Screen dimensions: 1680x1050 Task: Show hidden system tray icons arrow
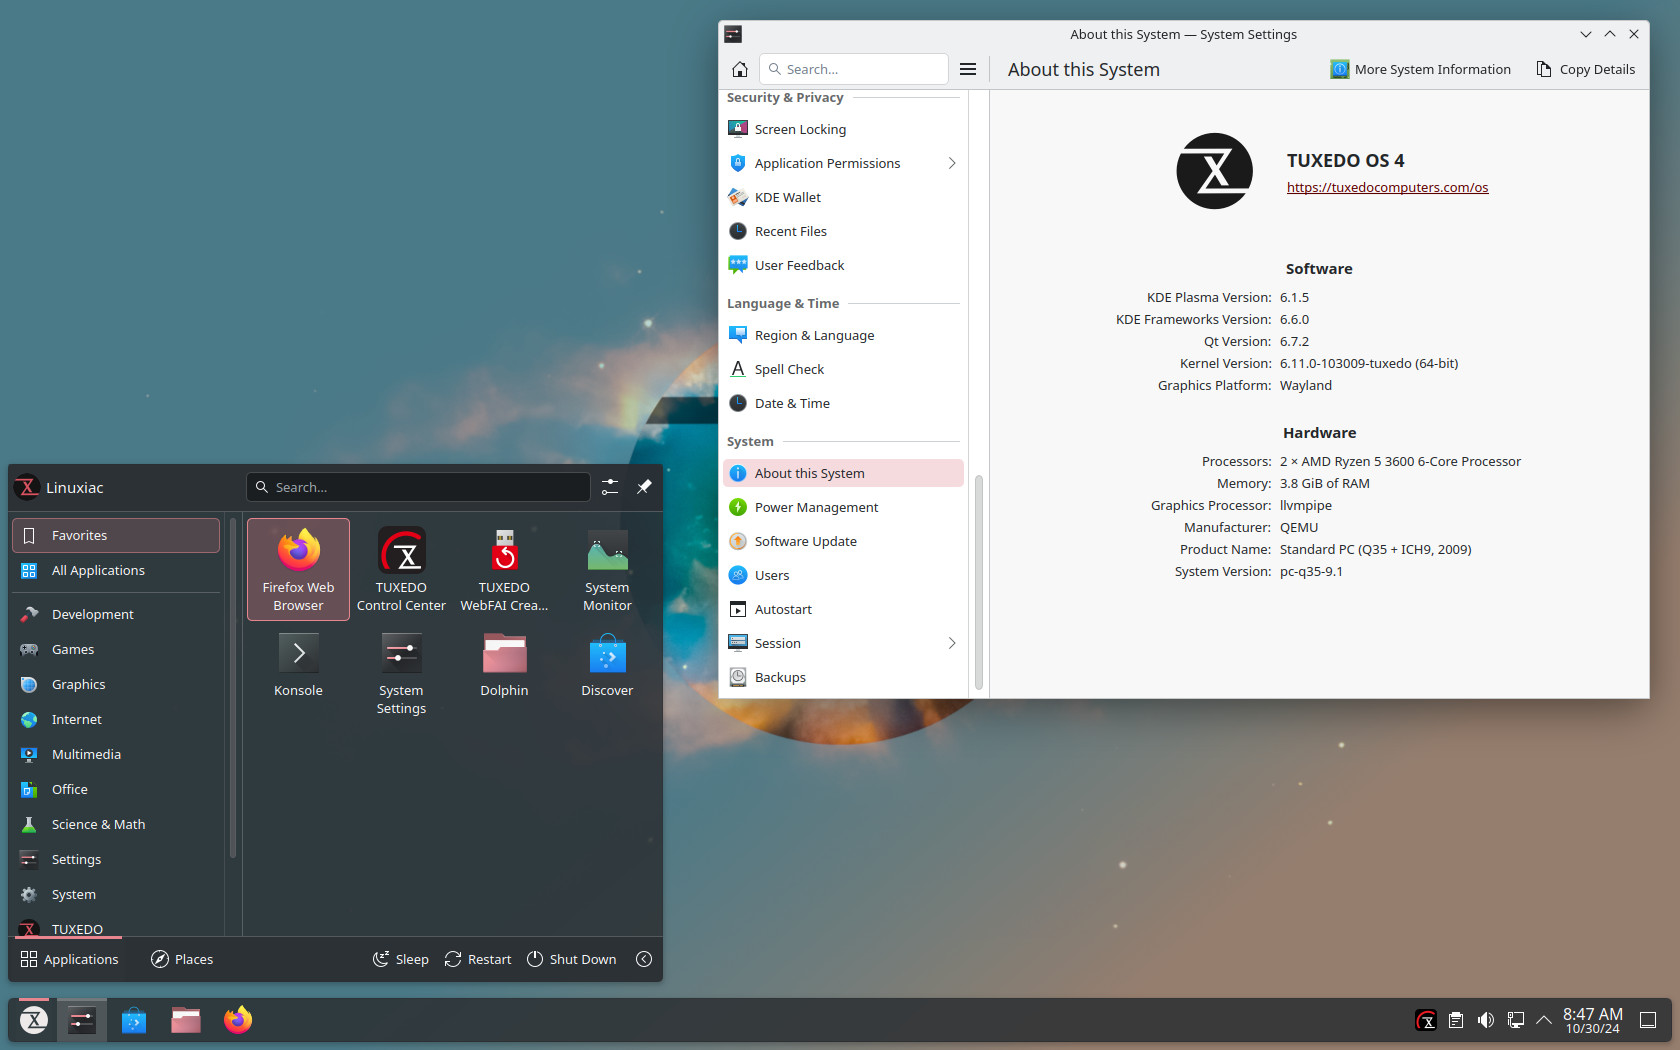1544,1020
